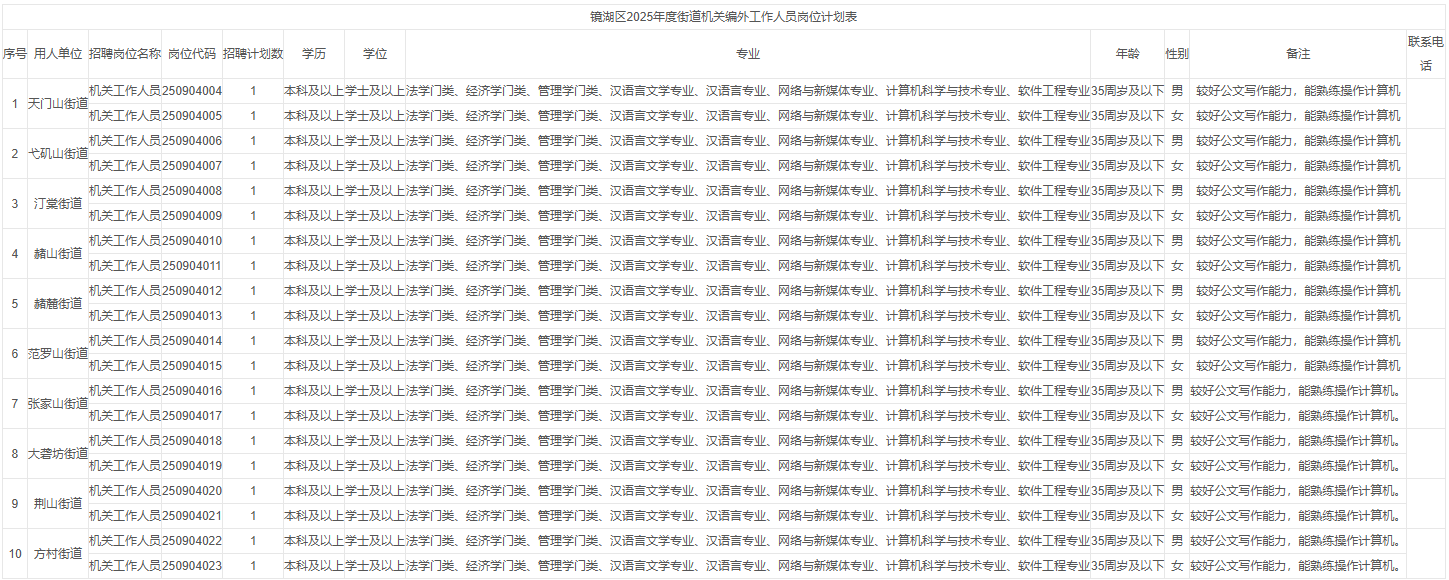Click the 性别 column header
Screen dimensions: 1449x580
tap(1177, 53)
